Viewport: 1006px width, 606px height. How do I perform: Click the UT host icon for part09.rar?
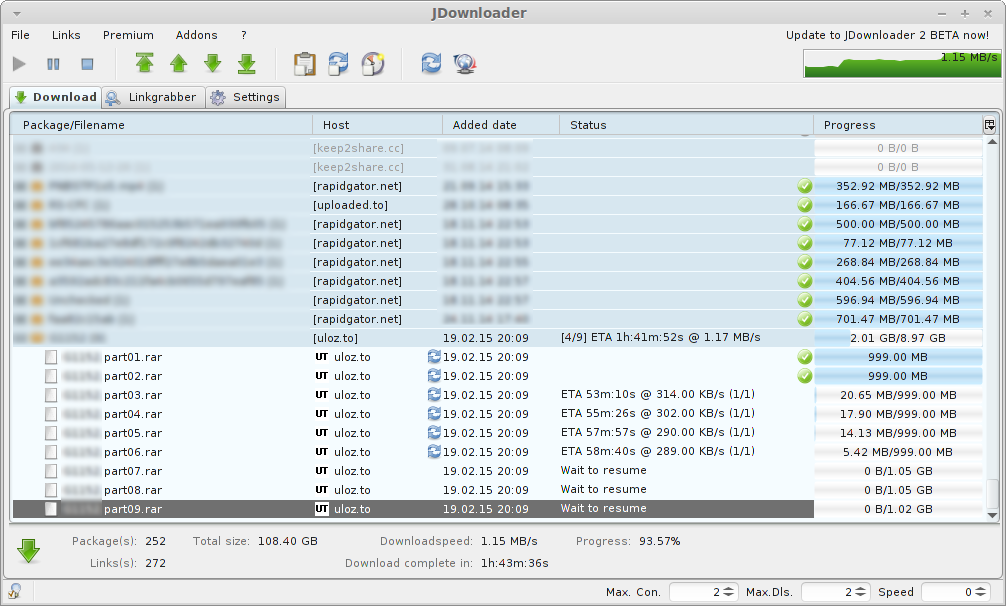(321, 509)
